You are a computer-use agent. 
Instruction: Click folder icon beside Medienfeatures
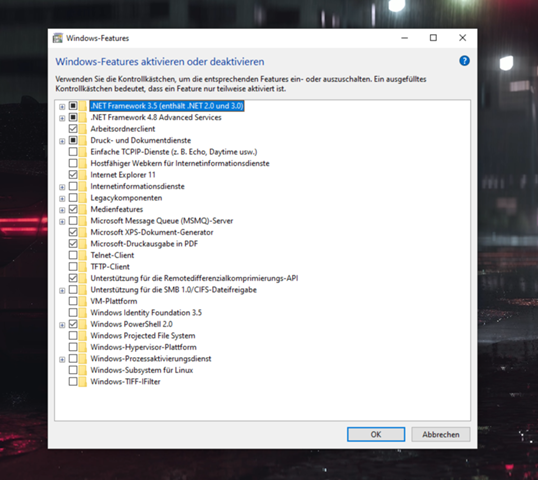pos(83,209)
